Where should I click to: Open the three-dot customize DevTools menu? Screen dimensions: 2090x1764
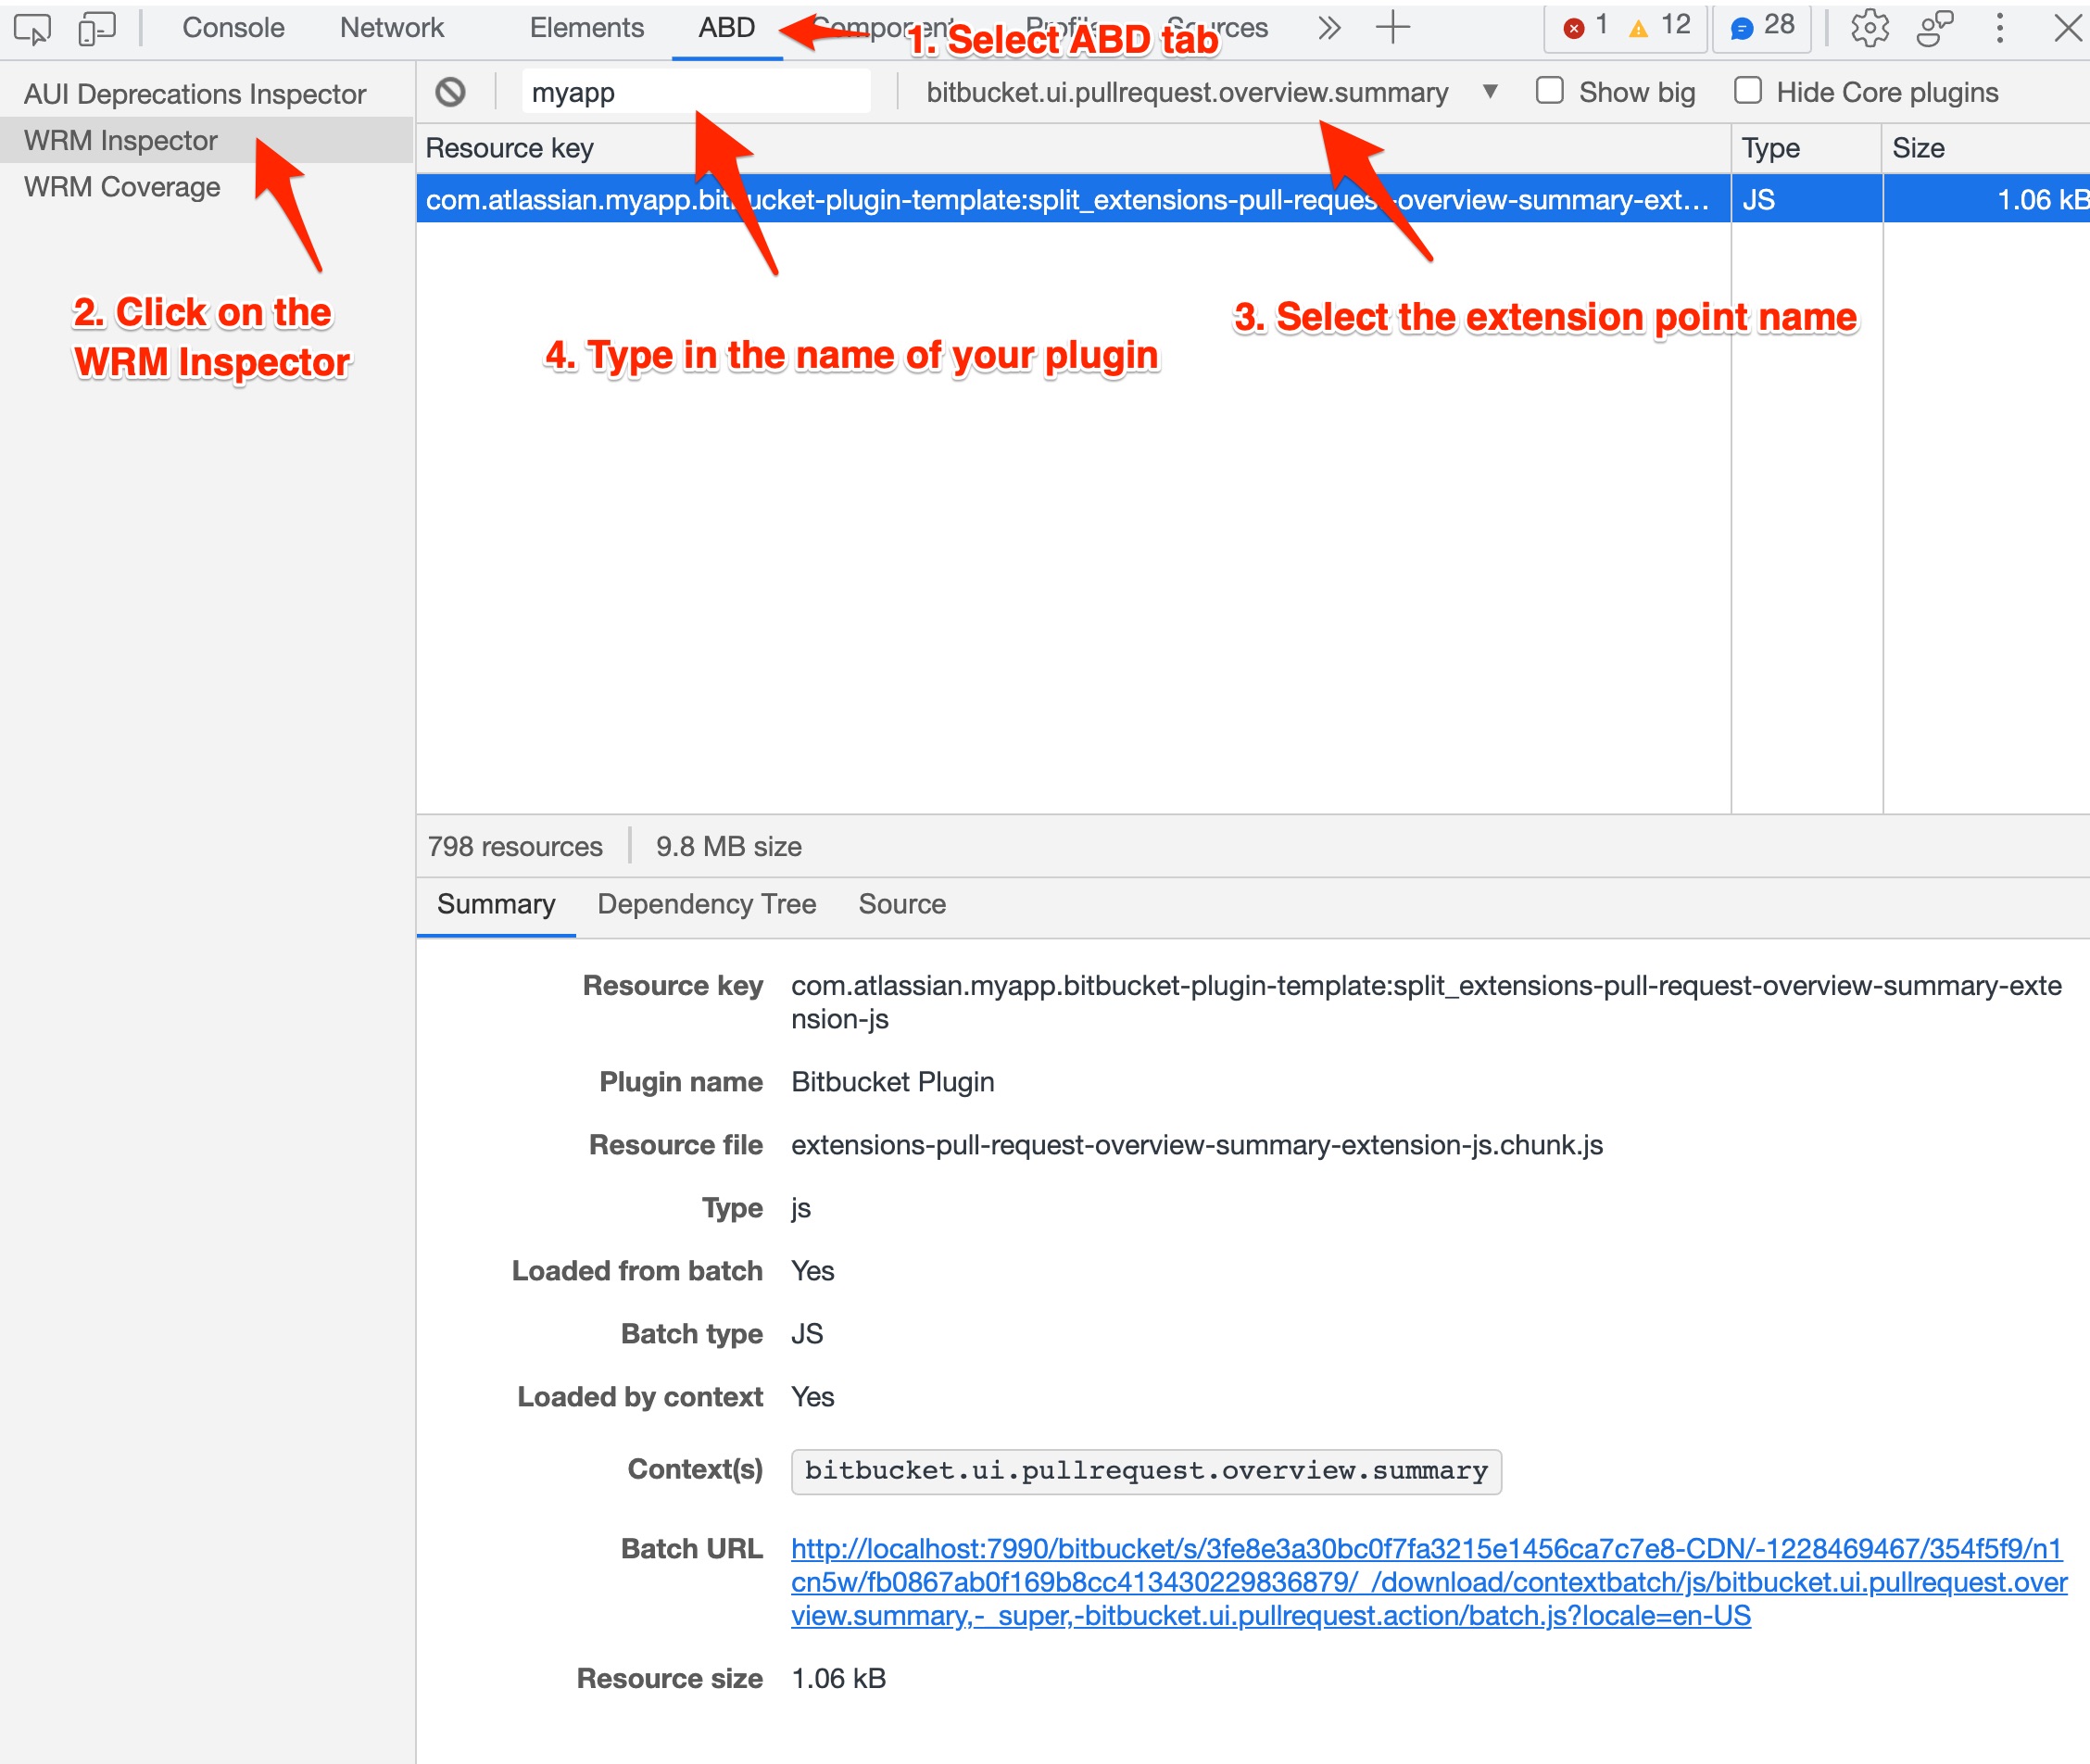click(x=1999, y=28)
